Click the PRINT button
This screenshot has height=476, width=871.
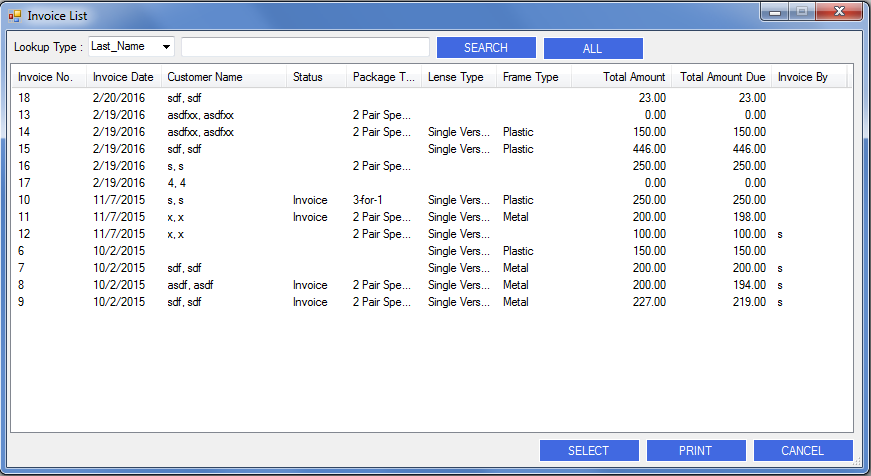pos(696,451)
